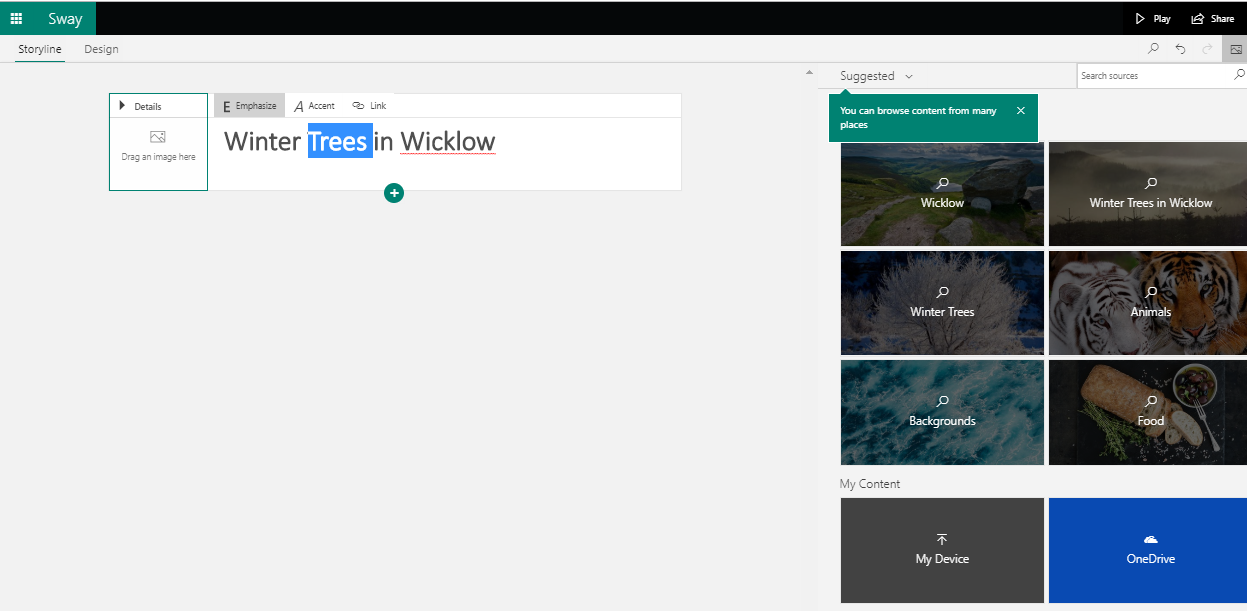Image resolution: width=1247 pixels, height=611 pixels.
Task: Toggle the Insert media pane icon
Action: pos(1236,48)
